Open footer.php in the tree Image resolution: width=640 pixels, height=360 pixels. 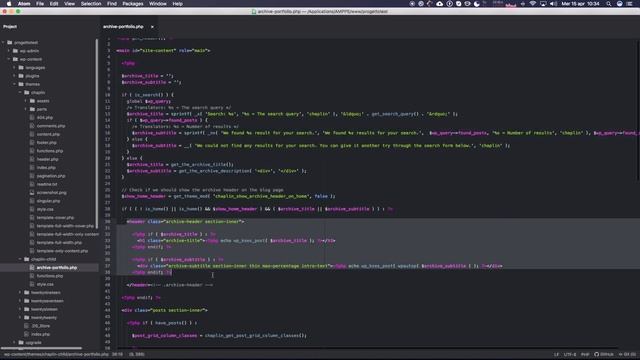point(47,143)
